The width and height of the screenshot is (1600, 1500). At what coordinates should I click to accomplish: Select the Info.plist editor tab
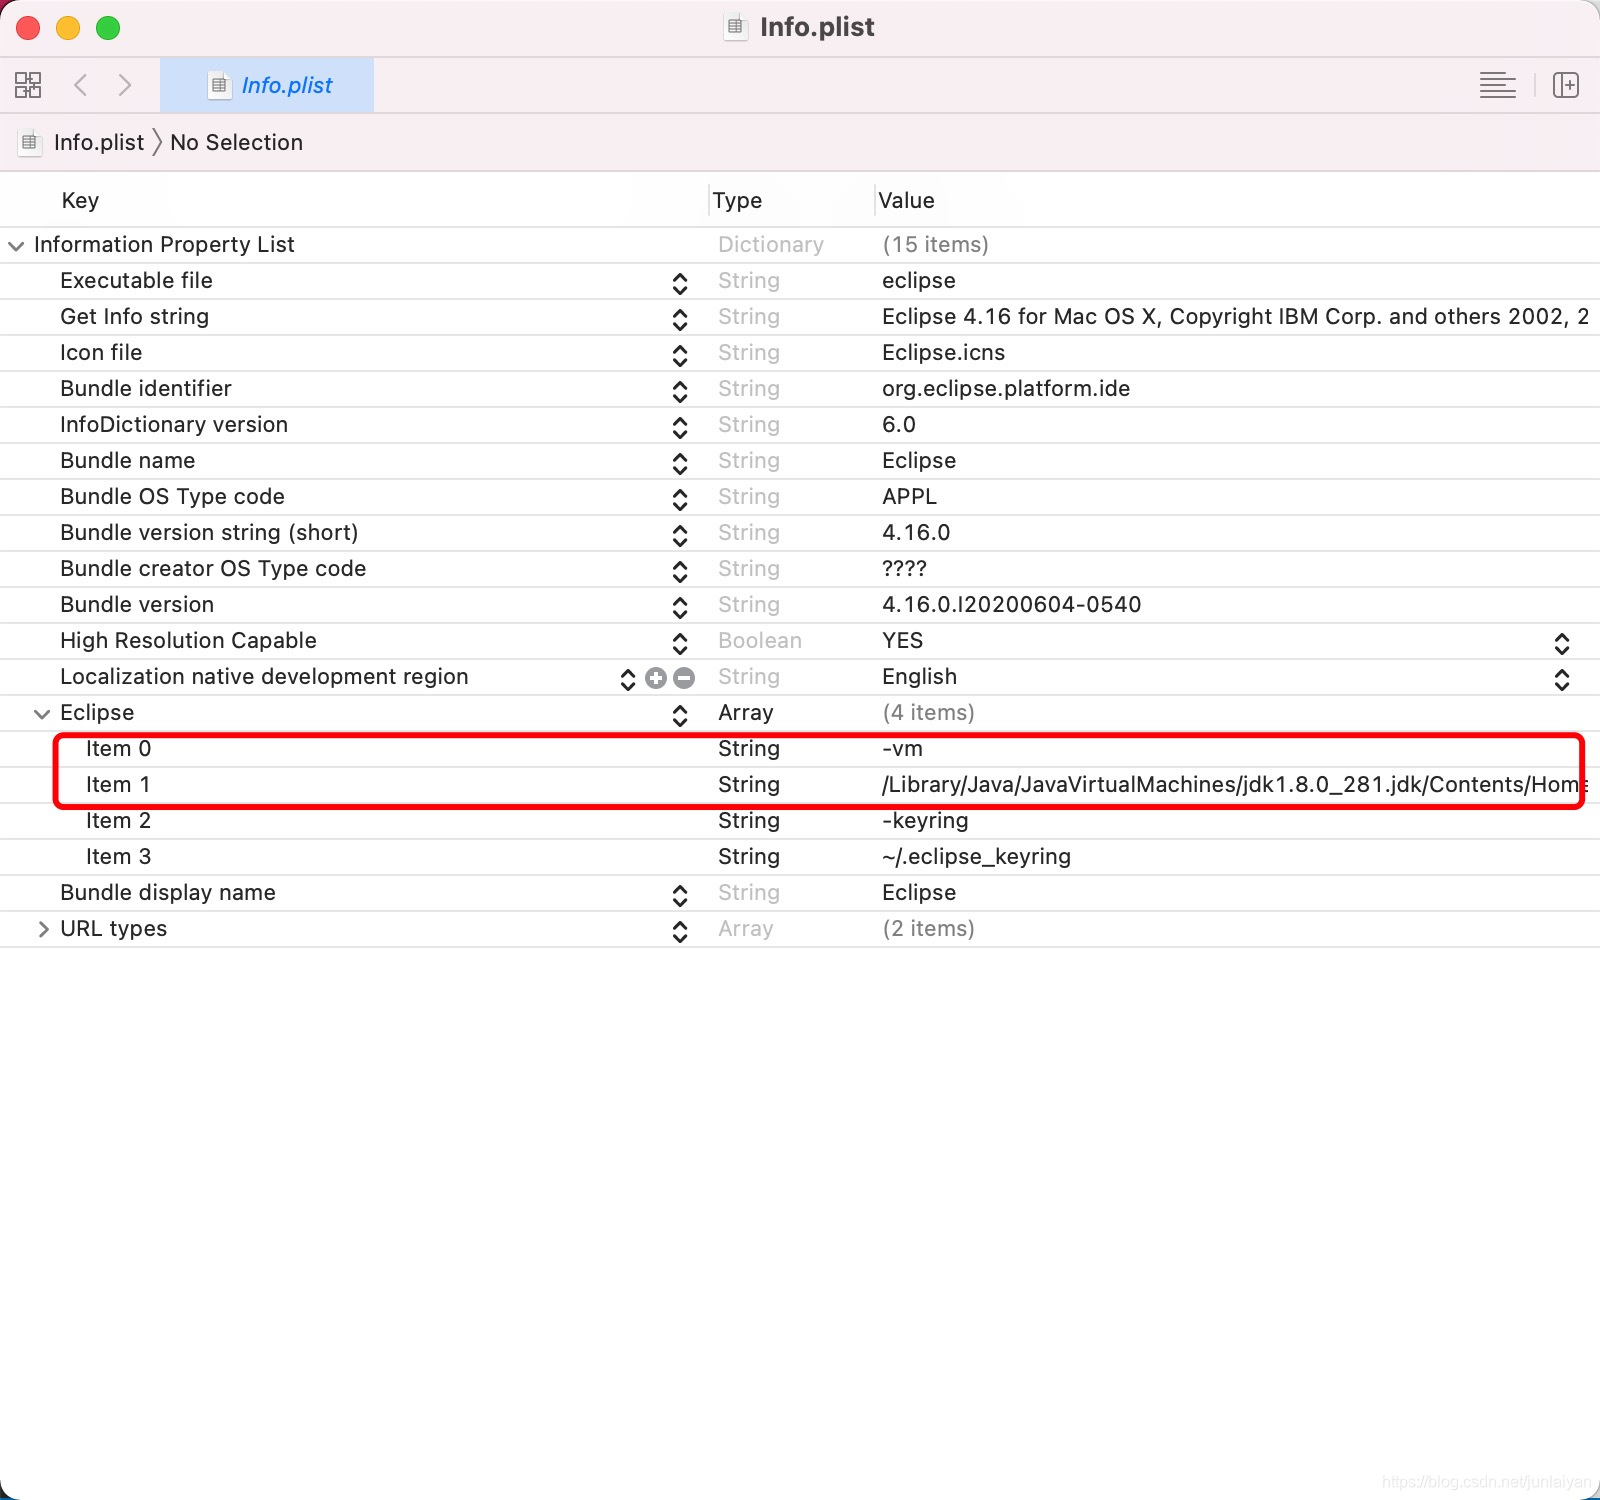coord(267,85)
